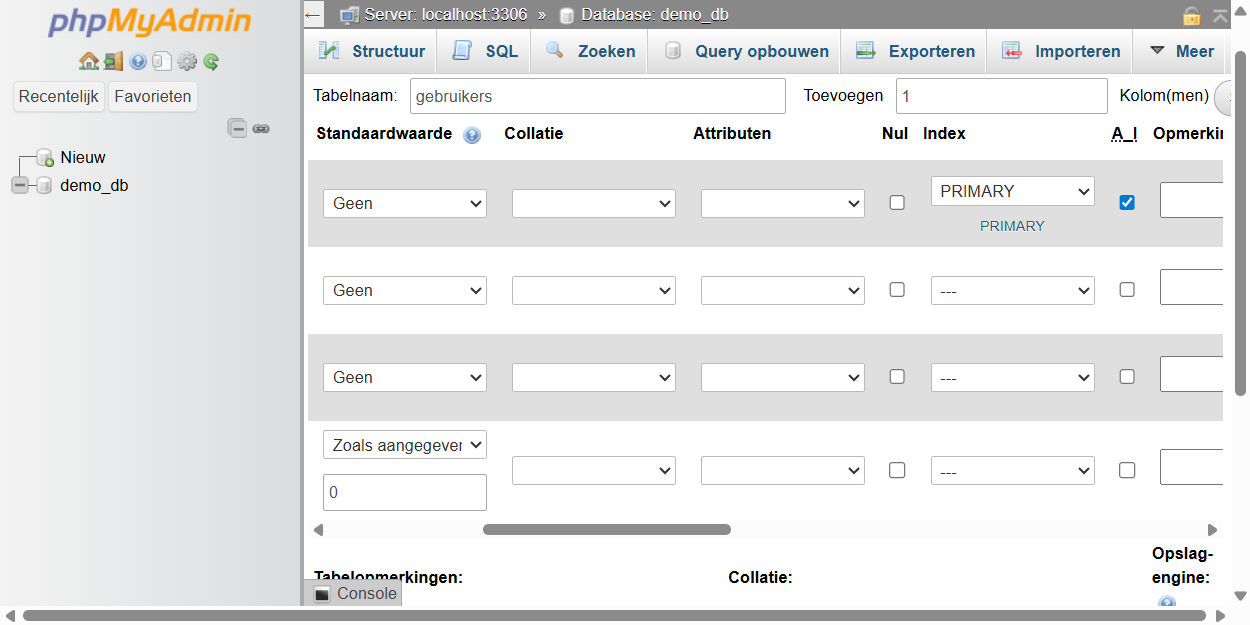Click the Tabelnaam input field

click(595, 97)
